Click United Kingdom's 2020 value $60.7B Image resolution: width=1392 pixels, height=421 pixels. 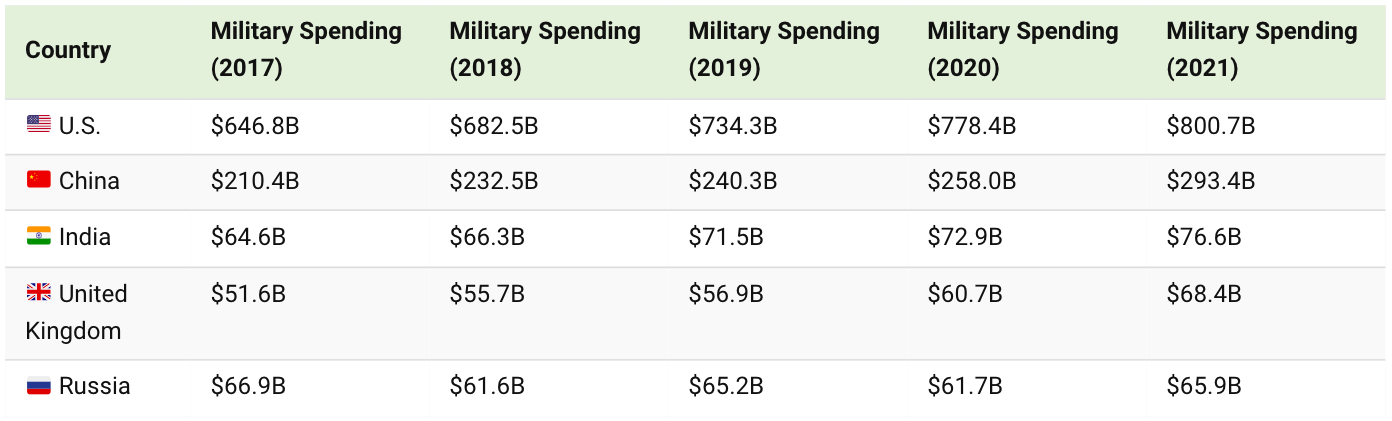click(x=965, y=294)
